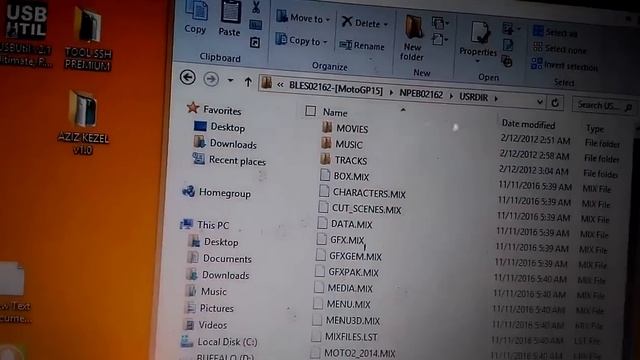Click Select all in the ribbon
The height and width of the screenshot is (360, 640).
click(x=556, y=32)
